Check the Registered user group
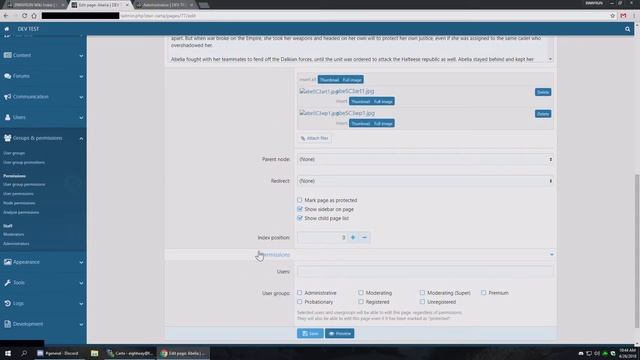Image resolution: width=640 pixels, height=360 pixels. 361,302
